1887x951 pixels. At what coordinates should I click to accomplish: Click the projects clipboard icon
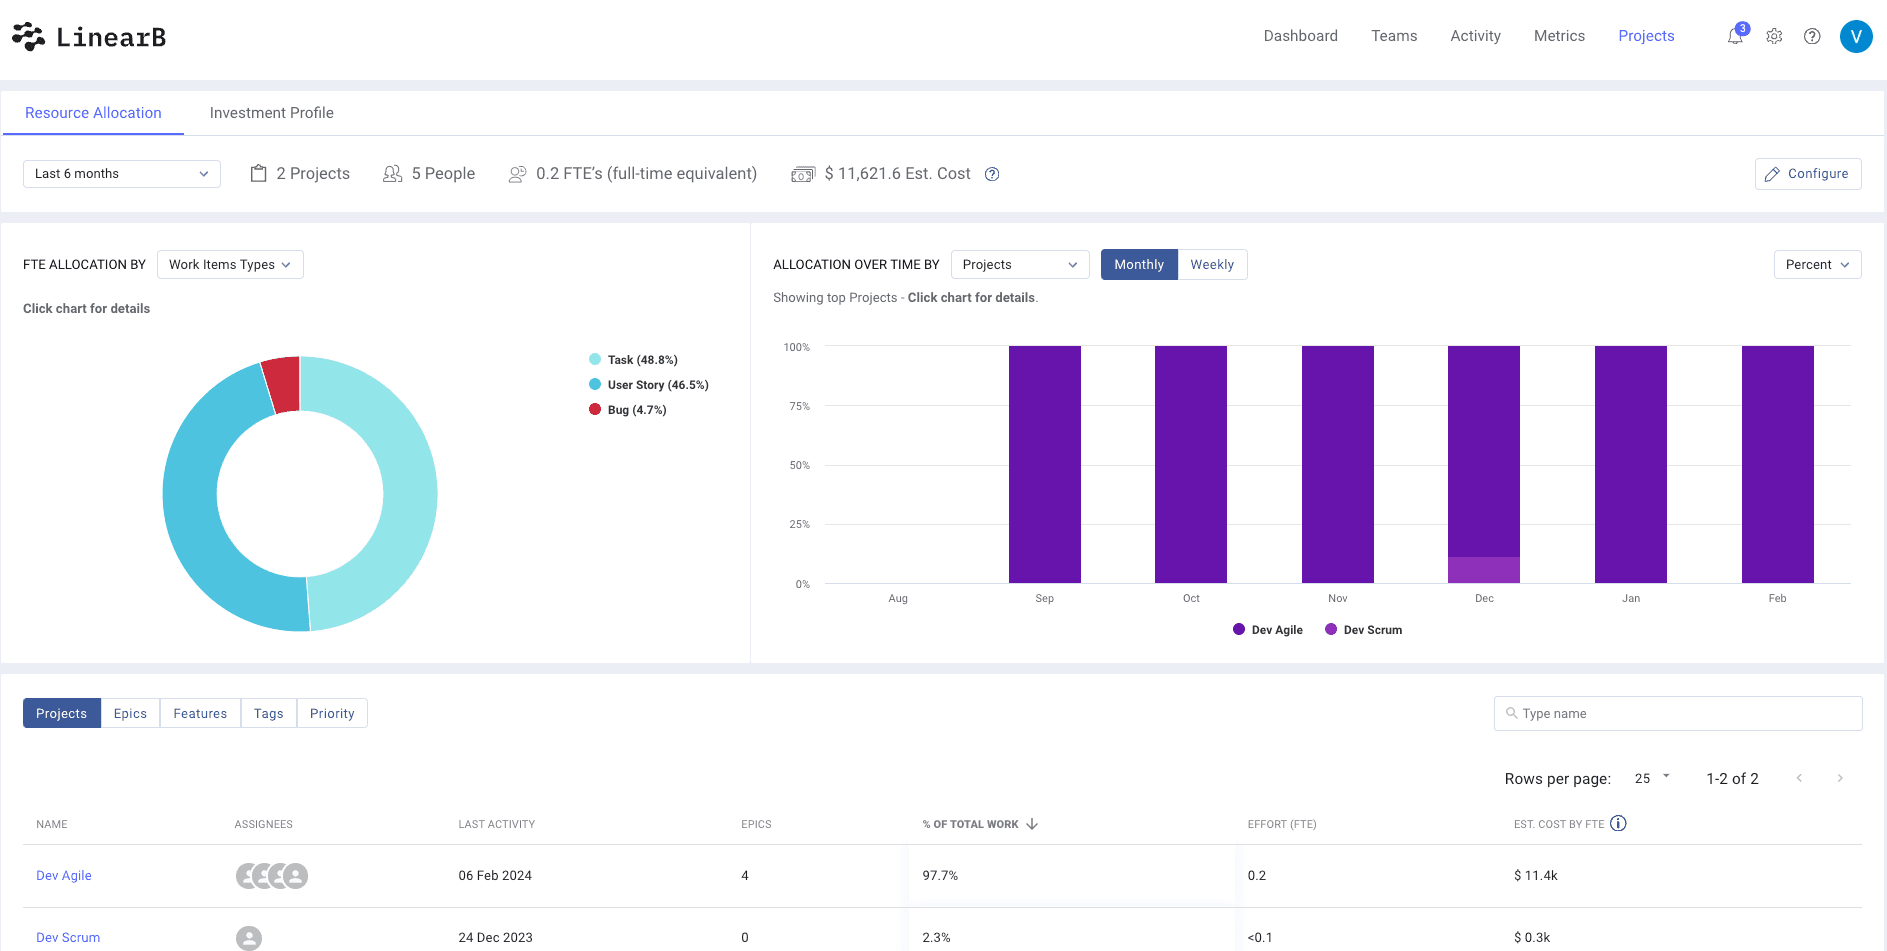tap(258, 173)
